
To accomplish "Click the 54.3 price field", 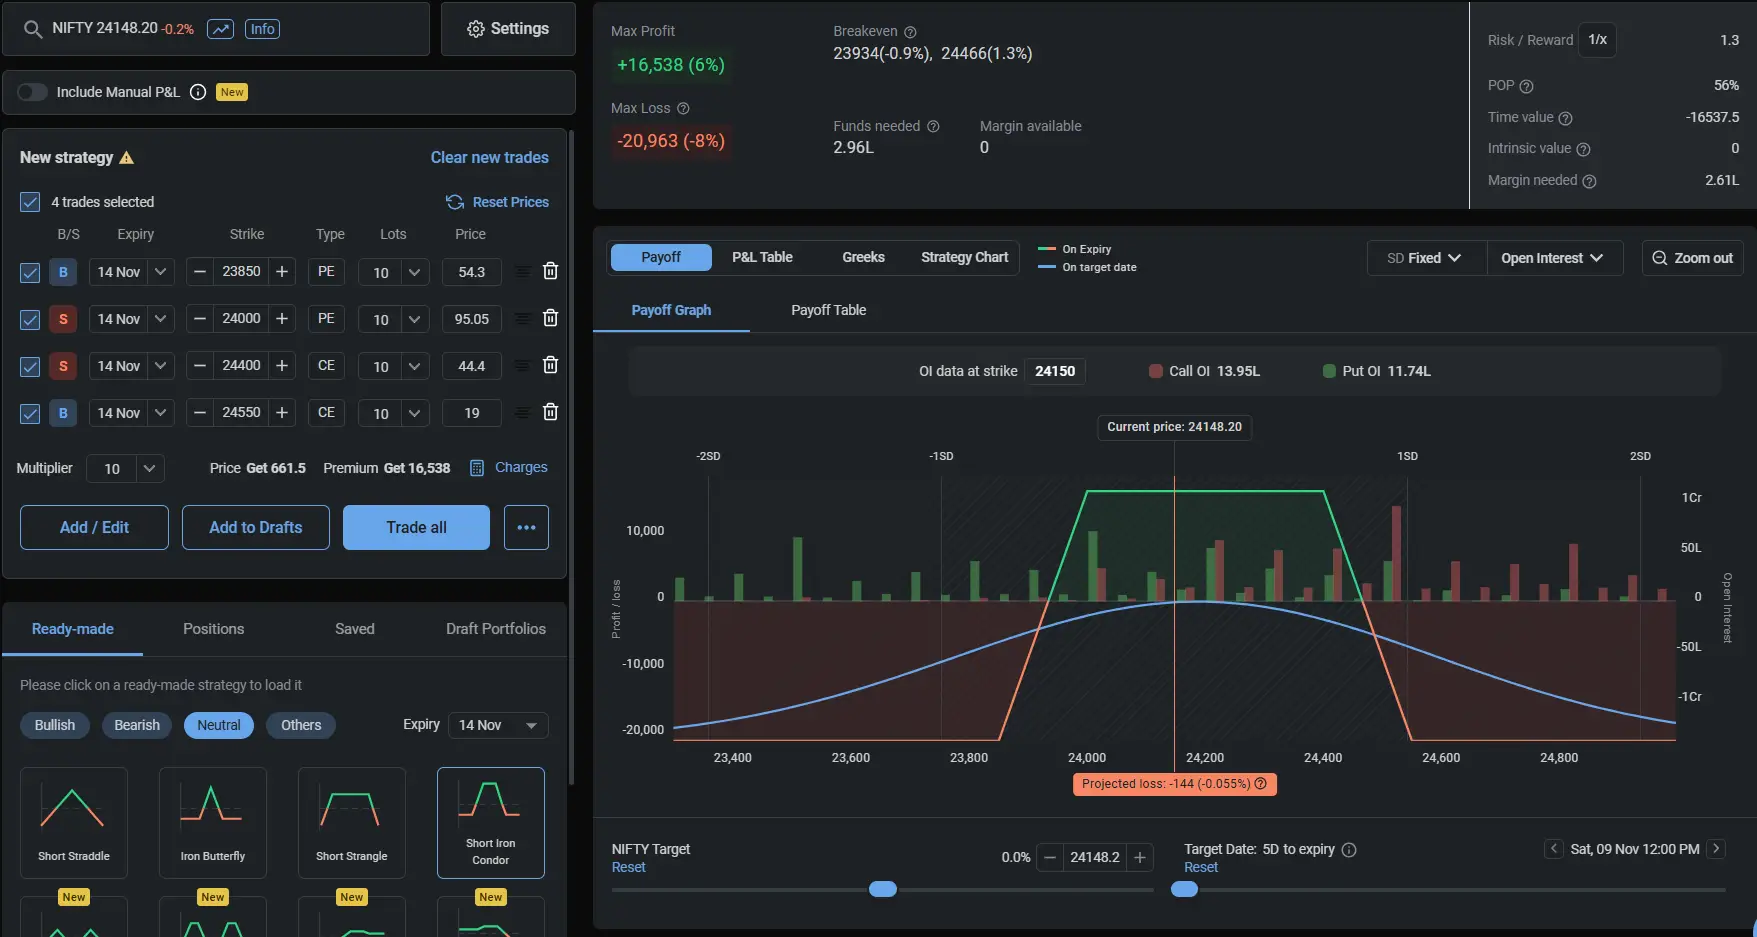I will (x=471, y=272).
